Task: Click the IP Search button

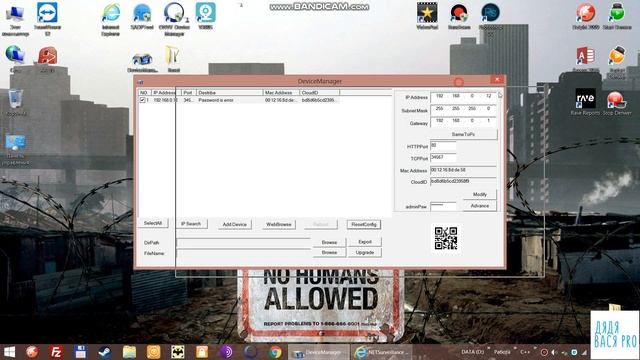Action: pyautogui.click(x=191, y=224)
